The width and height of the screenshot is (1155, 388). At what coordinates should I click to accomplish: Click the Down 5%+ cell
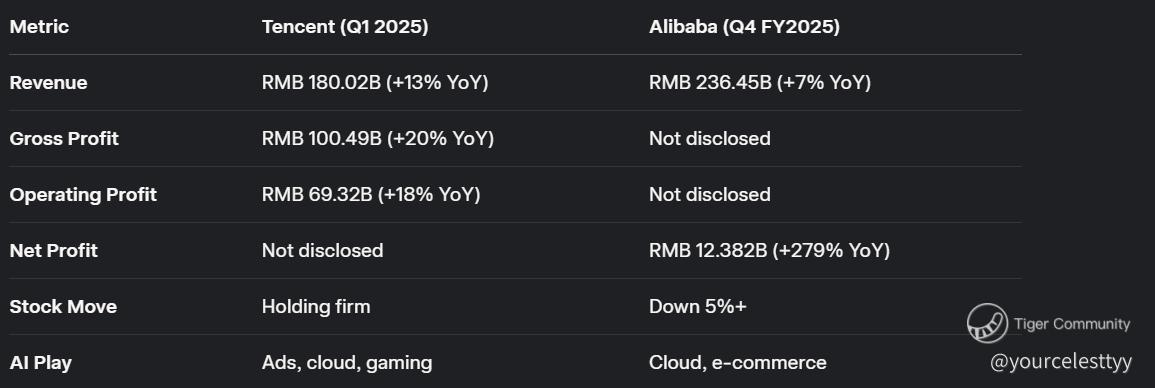tap(698, 306)
